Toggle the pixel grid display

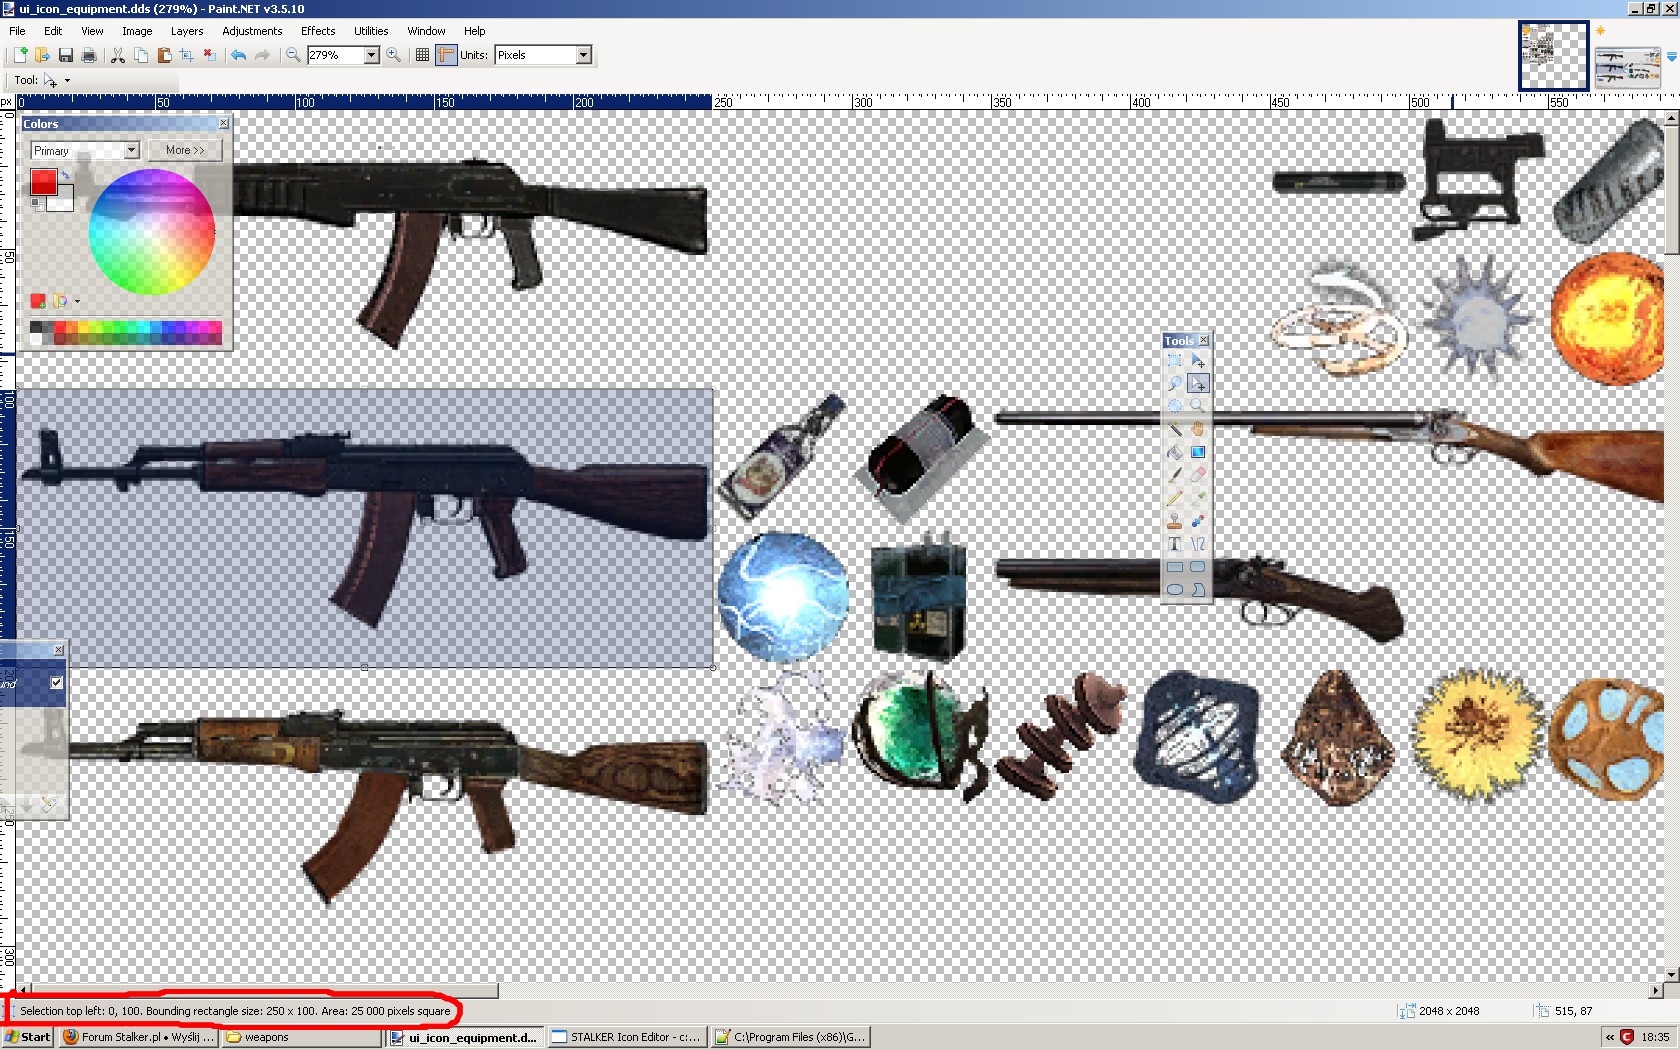click(423, 55)
